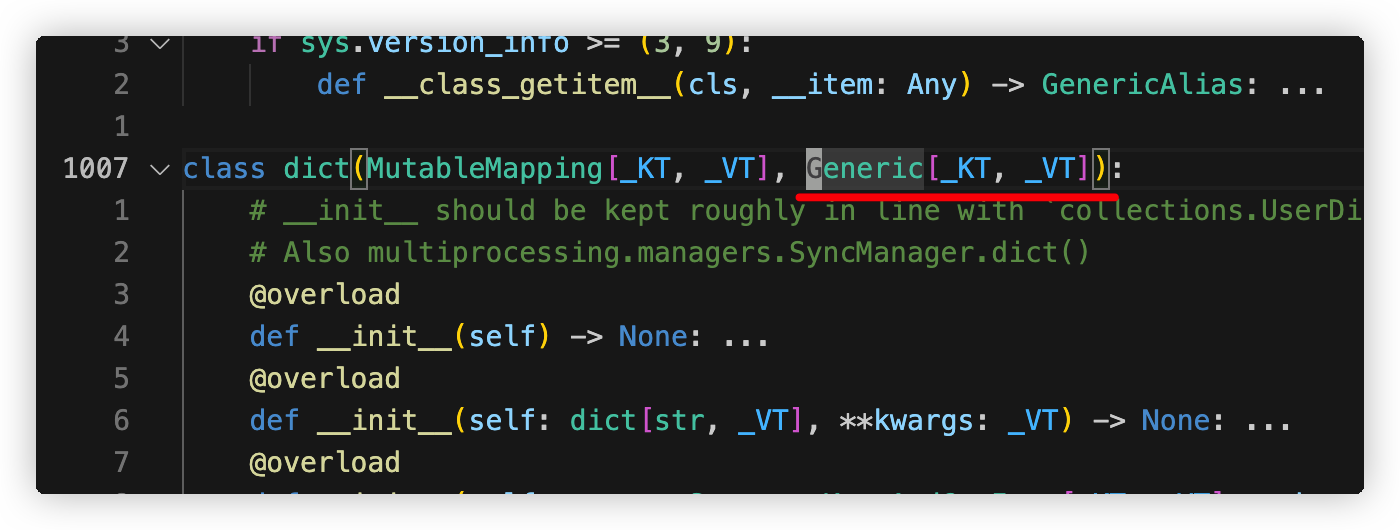Click relative line number 6 in gutter
This screenshot has height=530, width=1400.
tap(121, 420)
